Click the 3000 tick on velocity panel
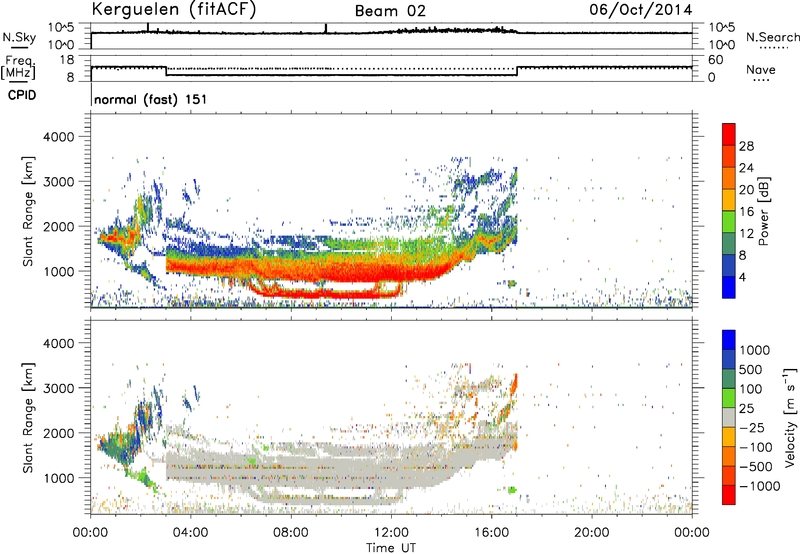This screenshot has height=554, width=800. point(59,388)
